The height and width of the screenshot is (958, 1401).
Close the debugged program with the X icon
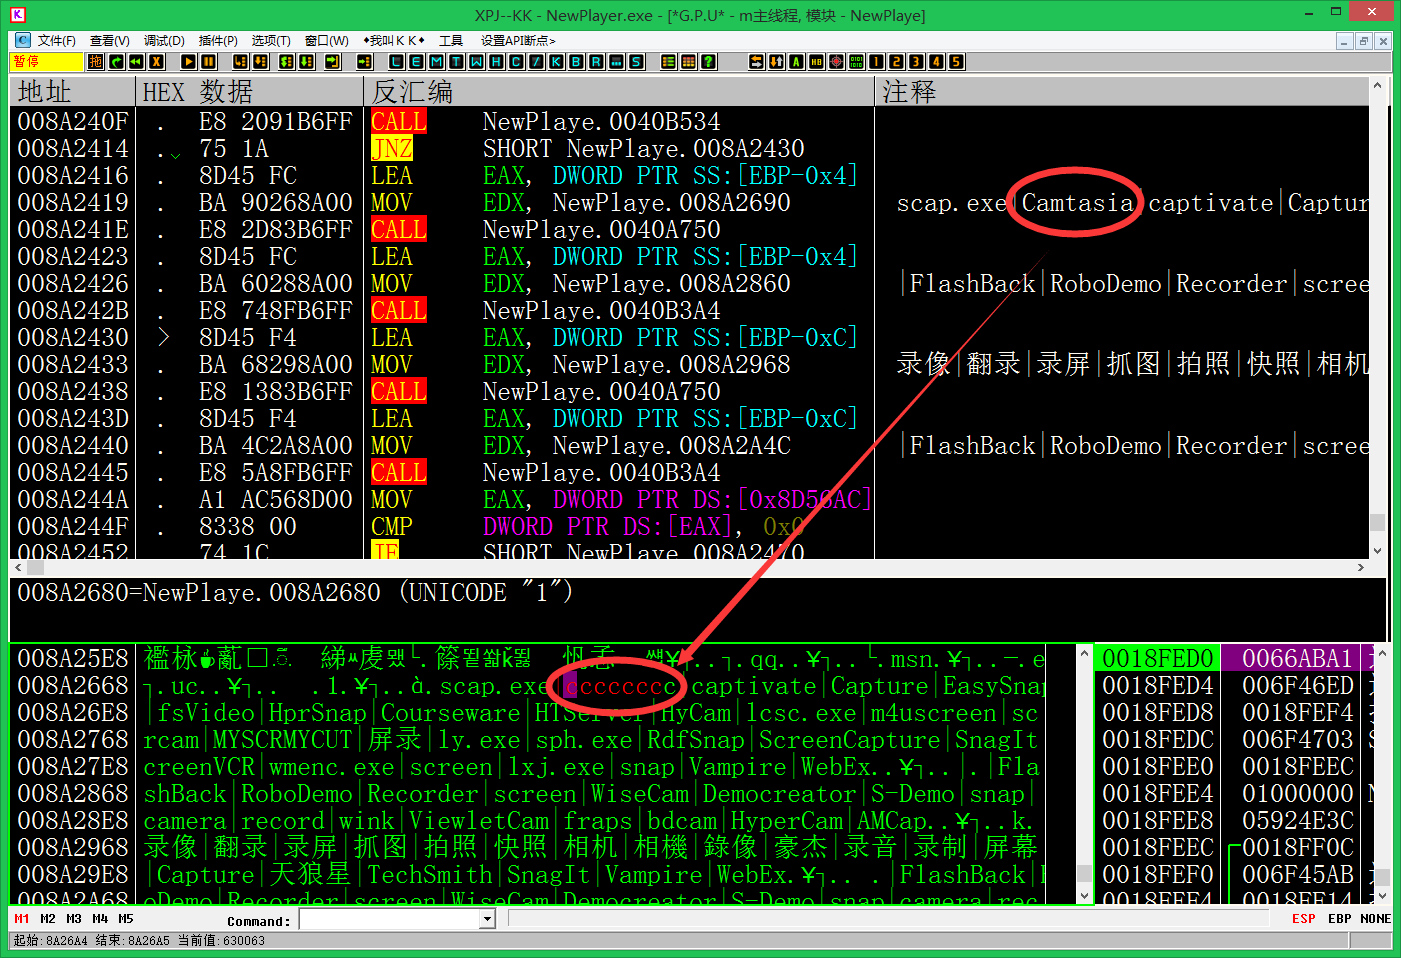click(156, 62)
